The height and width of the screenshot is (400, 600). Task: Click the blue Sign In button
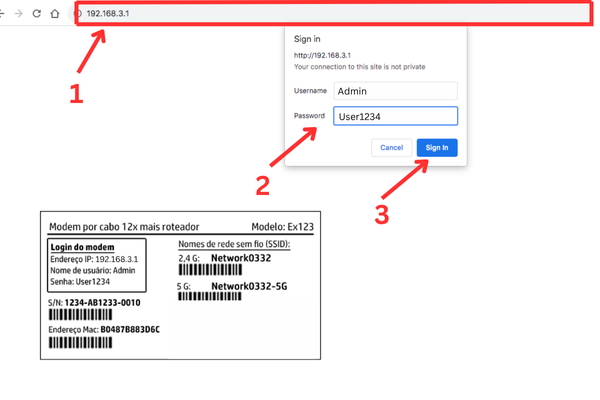coord(437,148)
